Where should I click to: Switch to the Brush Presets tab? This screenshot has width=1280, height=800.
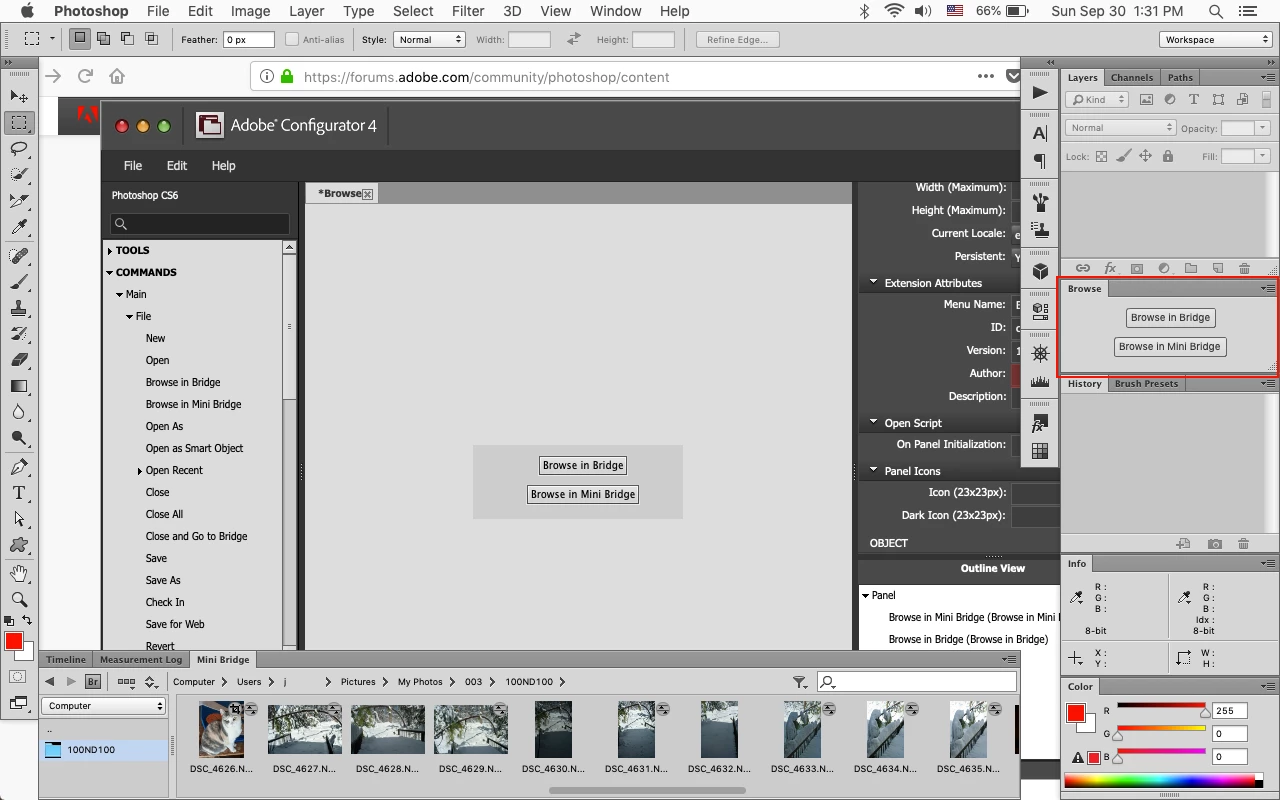(1146, 384)
